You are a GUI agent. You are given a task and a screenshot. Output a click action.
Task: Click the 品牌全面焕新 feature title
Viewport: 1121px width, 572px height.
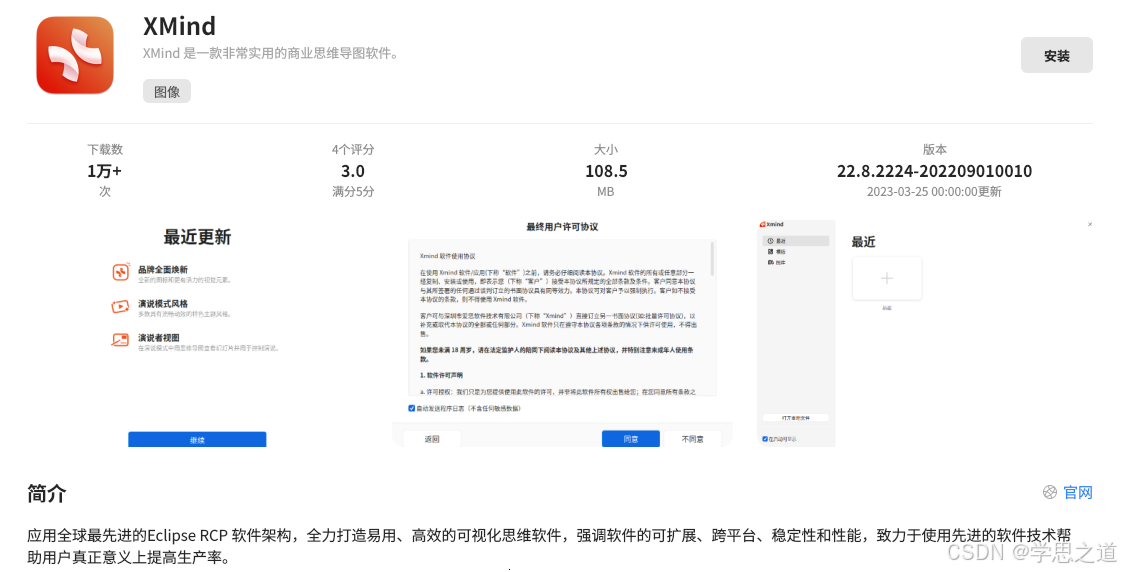pos(163,270)
